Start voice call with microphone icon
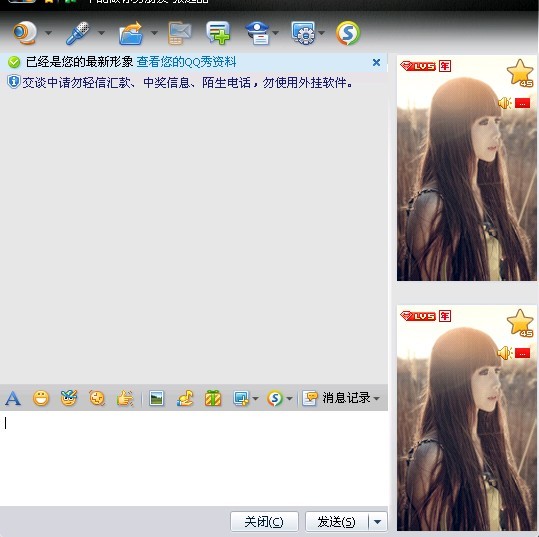 tap(78, 33)
